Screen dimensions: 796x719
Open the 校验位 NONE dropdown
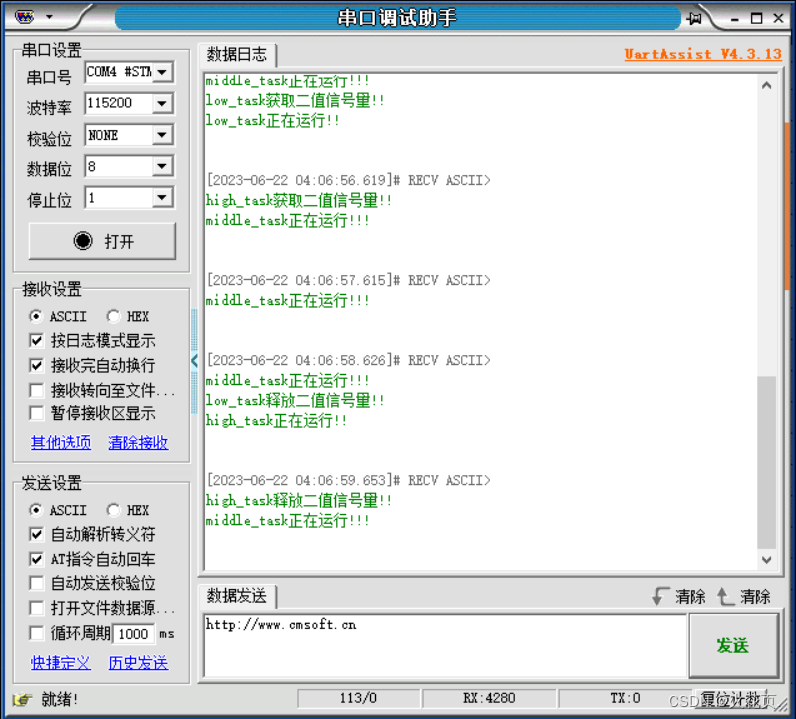162,135
